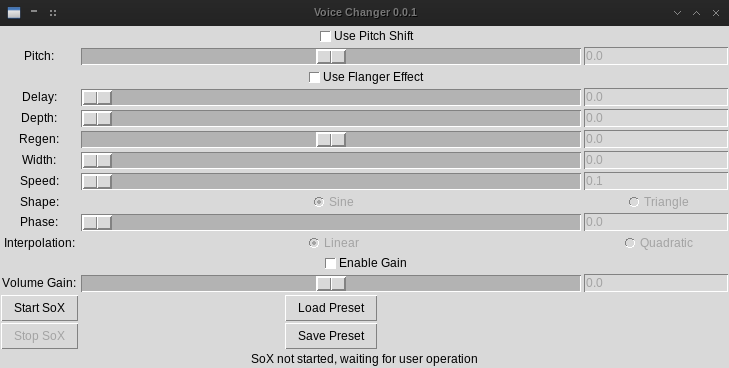
Task: Click the up-chevron icon in title bar
Action: tap(696, 13)
